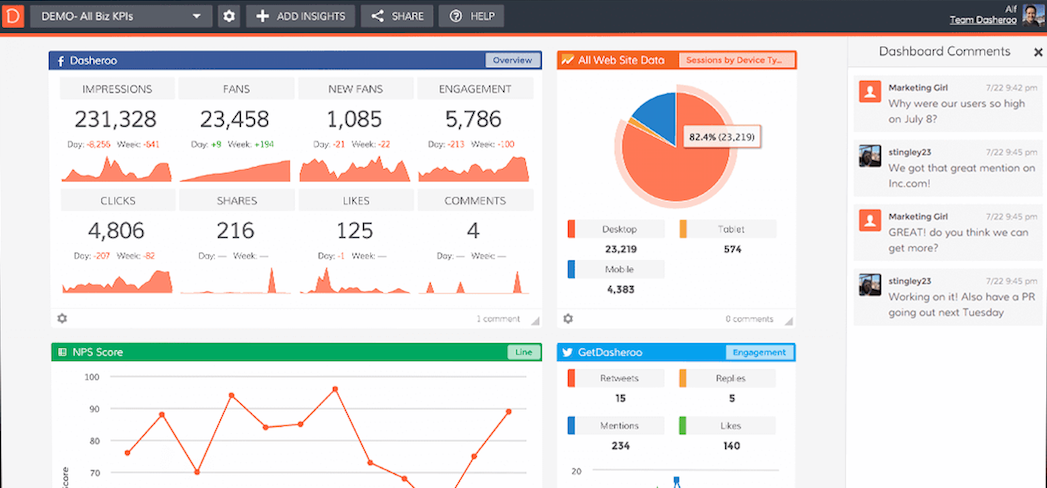The height and width of the screenshot is (488, 1047).
Task: Click the Clicks sparkline chart
Action: click(x=117, y=281)
